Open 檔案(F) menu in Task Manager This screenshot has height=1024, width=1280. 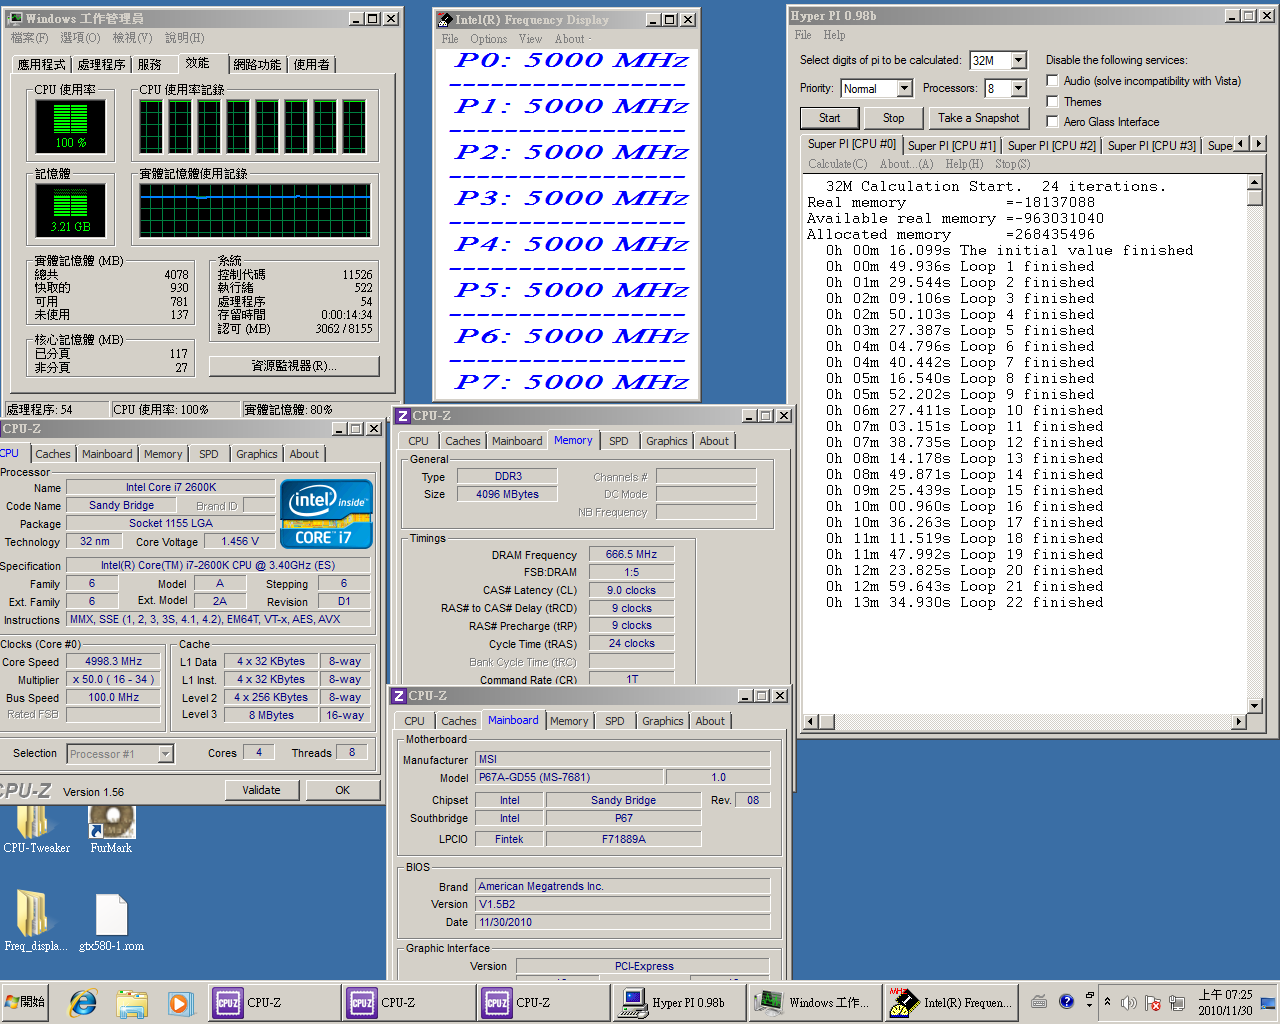coord(29,38)
